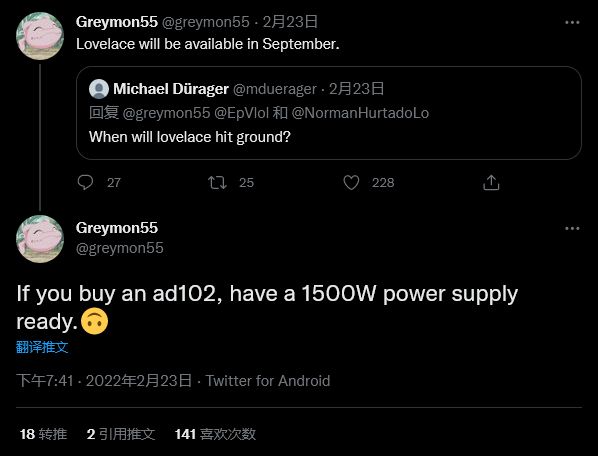Click the 翻译推文 translate link
The width and height of the screenshot is (598, 456).
pyautogui.click(x=42, y=347)
